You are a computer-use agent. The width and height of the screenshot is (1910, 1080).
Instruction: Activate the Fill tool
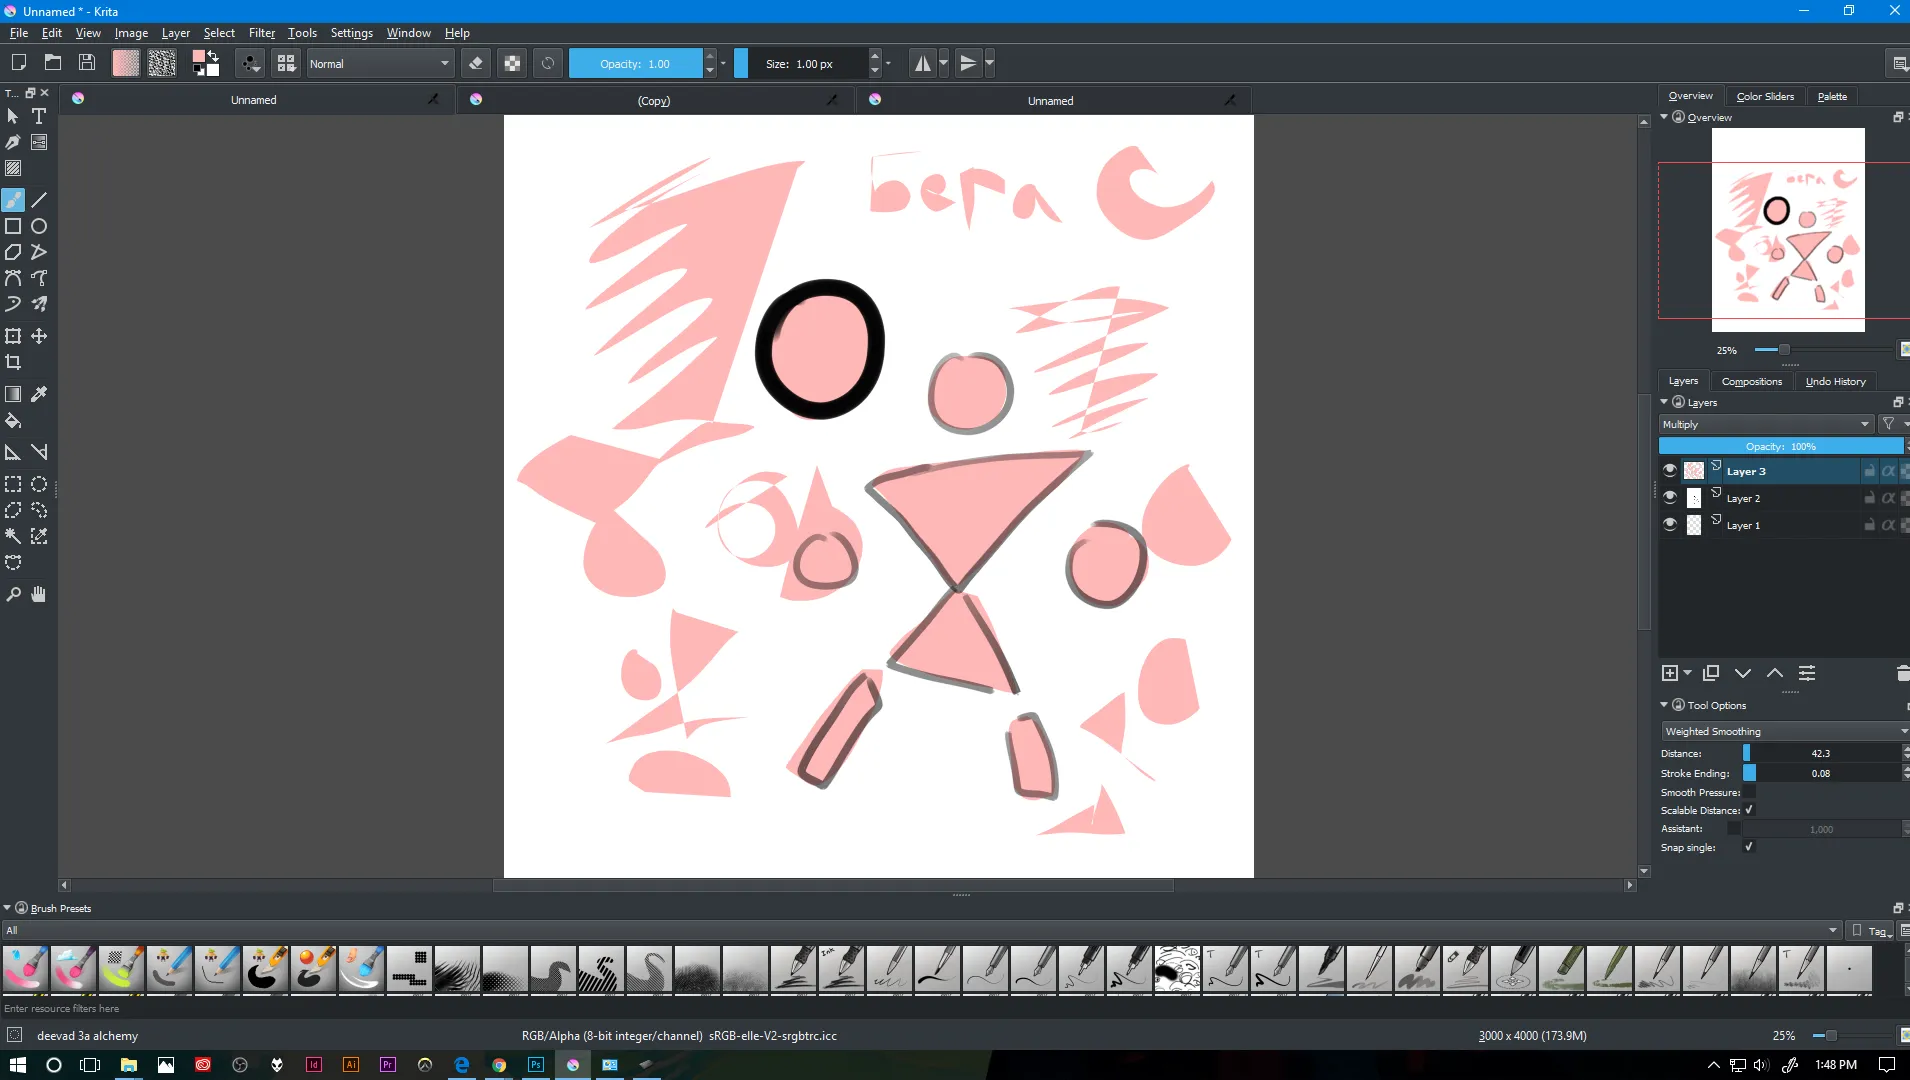[x=13, y=421]
